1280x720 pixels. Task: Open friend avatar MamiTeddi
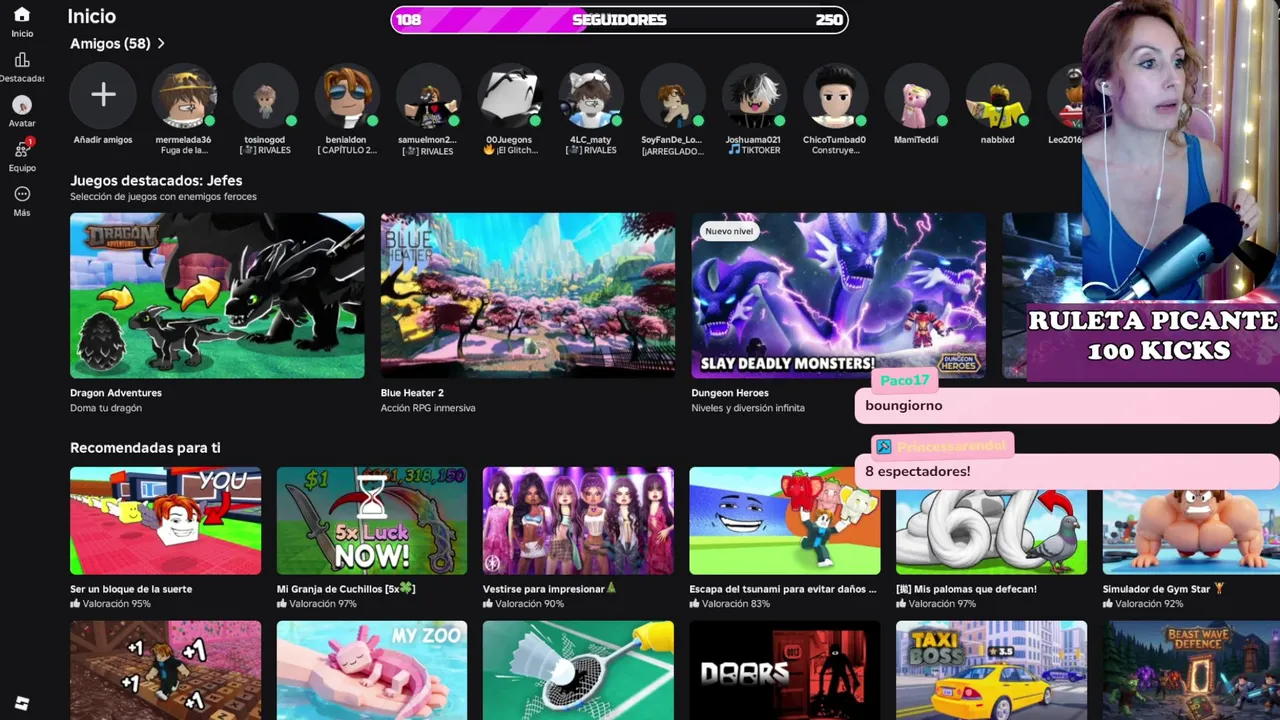[916, 96]
